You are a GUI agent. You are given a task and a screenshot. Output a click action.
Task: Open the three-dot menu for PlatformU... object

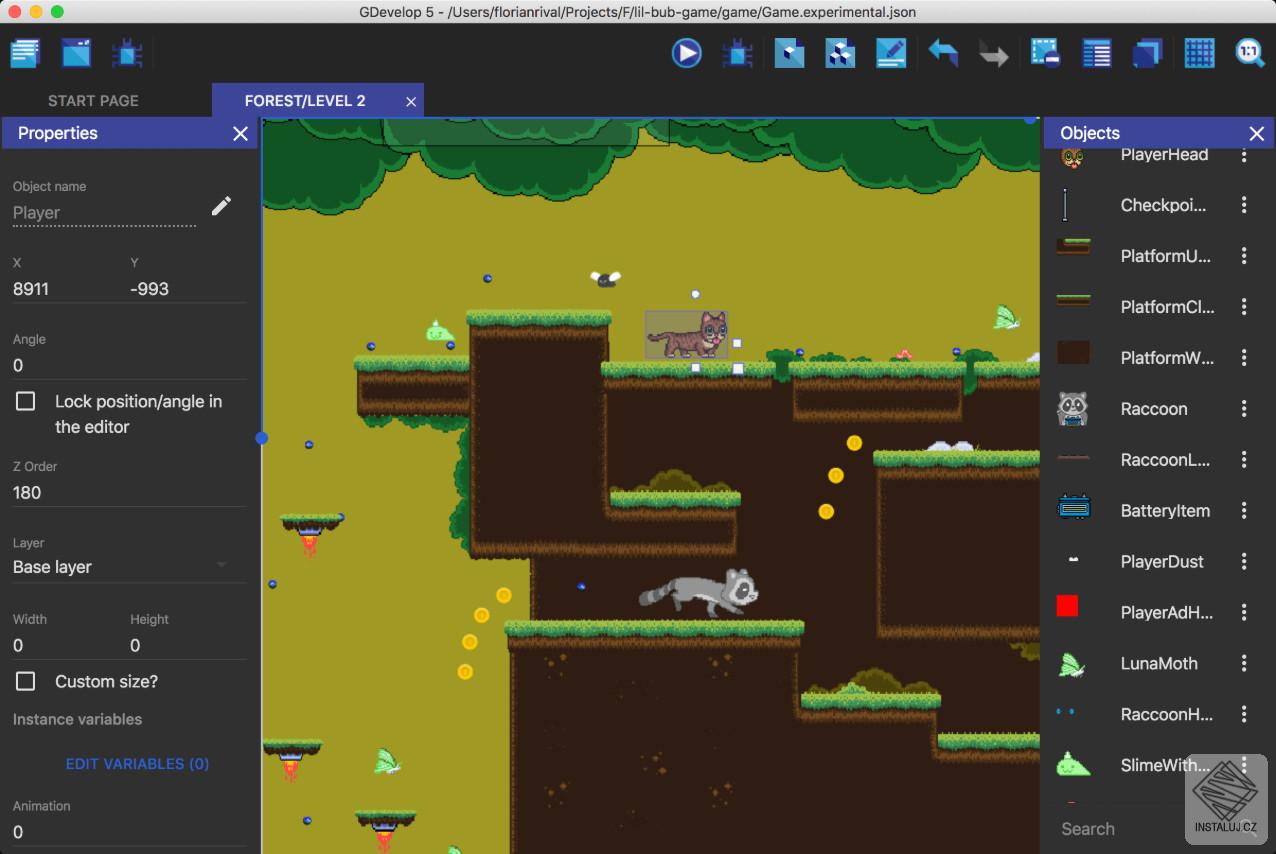coord(1244,256)
